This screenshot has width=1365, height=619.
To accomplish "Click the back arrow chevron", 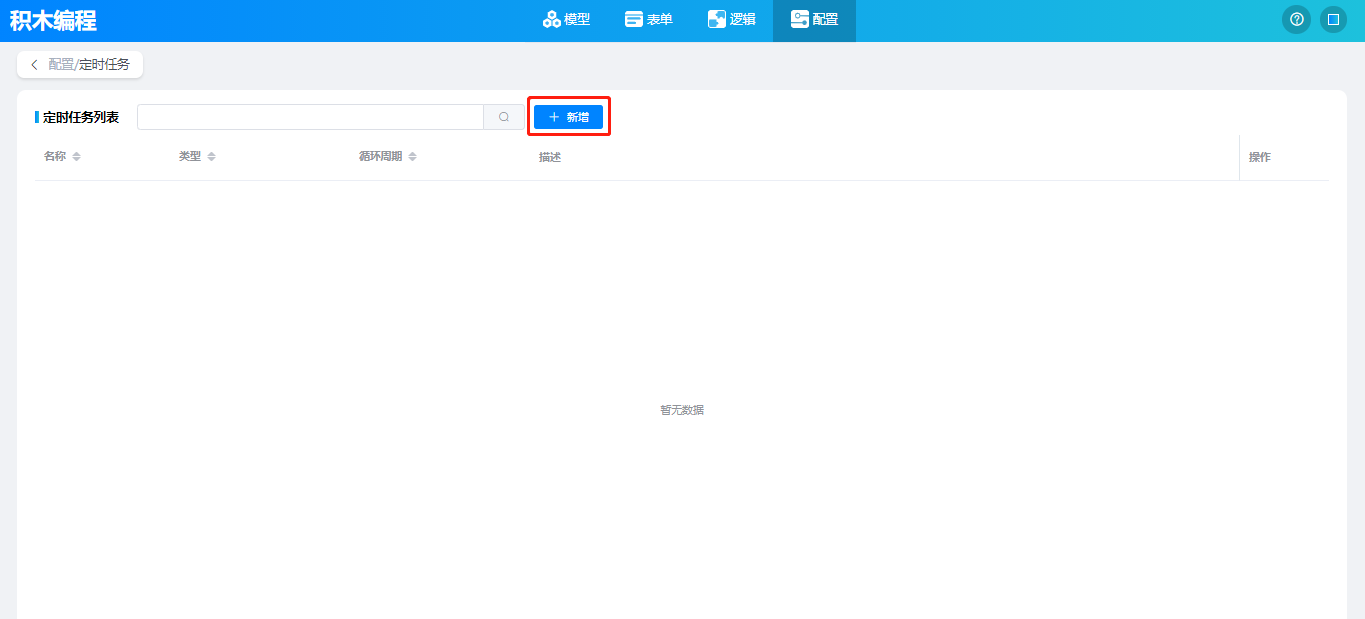I will pos(34,65).
